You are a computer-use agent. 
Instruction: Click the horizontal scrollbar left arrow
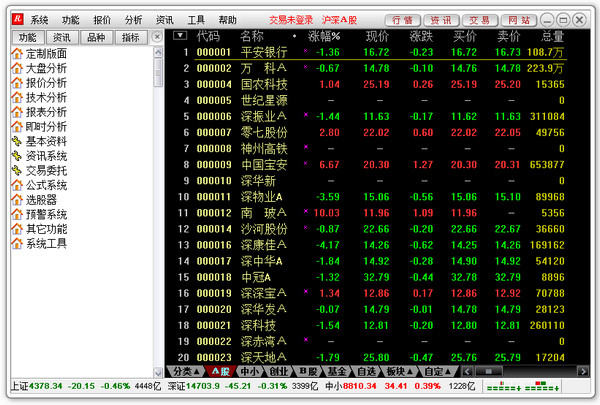(x=467, y=371)
